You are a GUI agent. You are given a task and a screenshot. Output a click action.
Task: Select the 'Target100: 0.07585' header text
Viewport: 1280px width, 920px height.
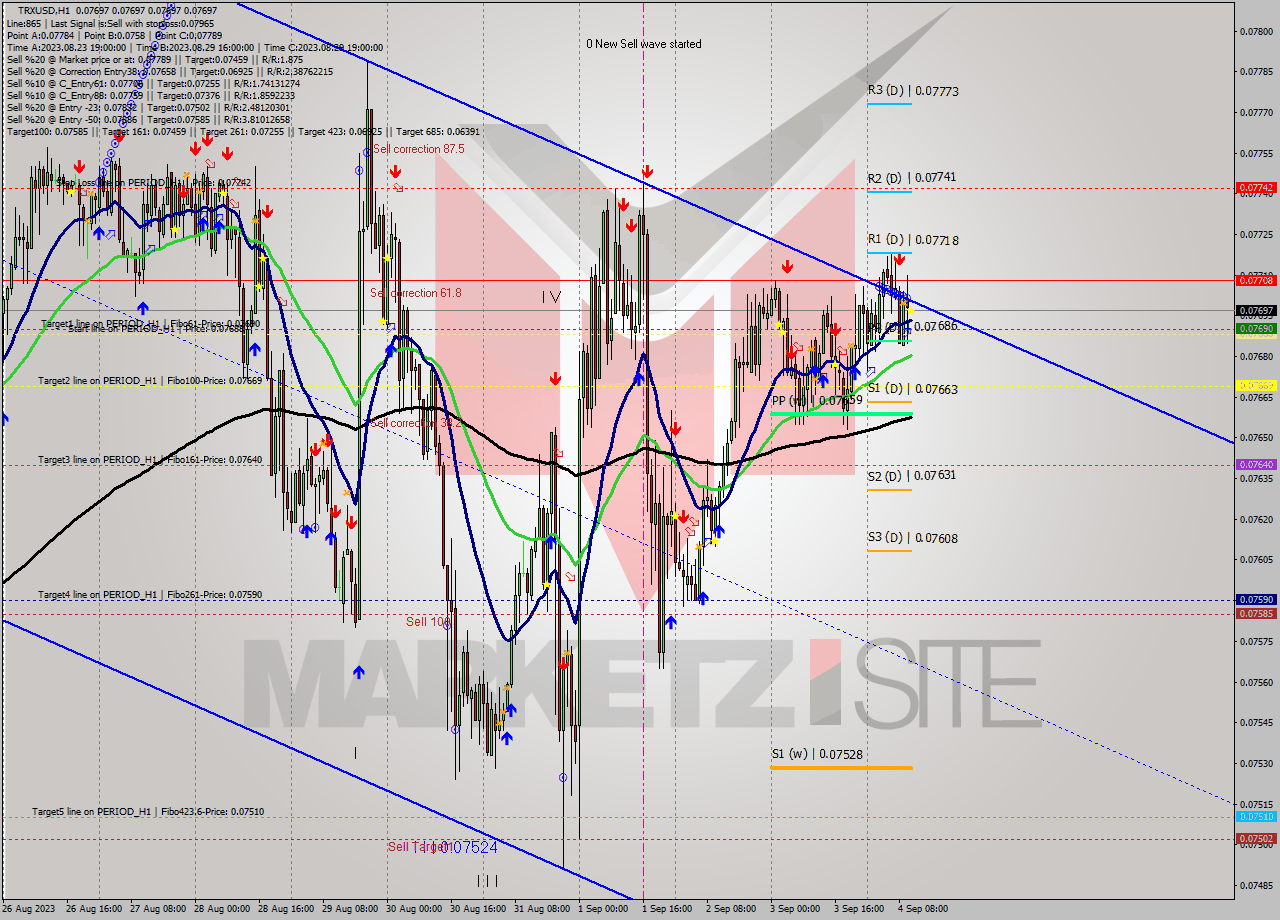click(x=49, y=132)
